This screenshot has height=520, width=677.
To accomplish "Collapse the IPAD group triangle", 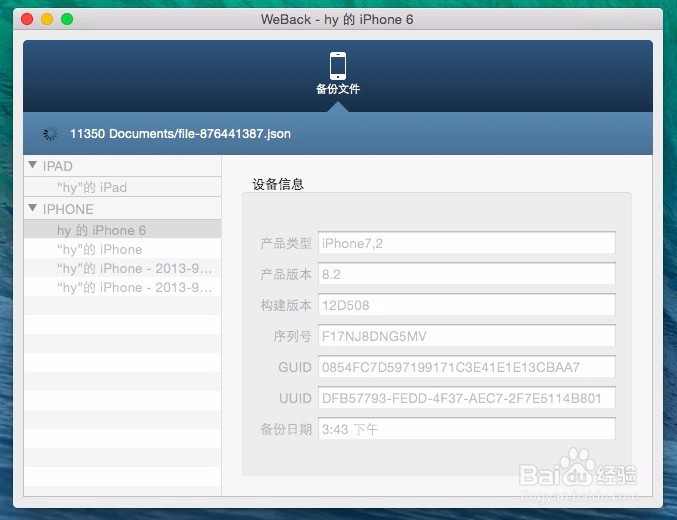I will pos(32,165).
